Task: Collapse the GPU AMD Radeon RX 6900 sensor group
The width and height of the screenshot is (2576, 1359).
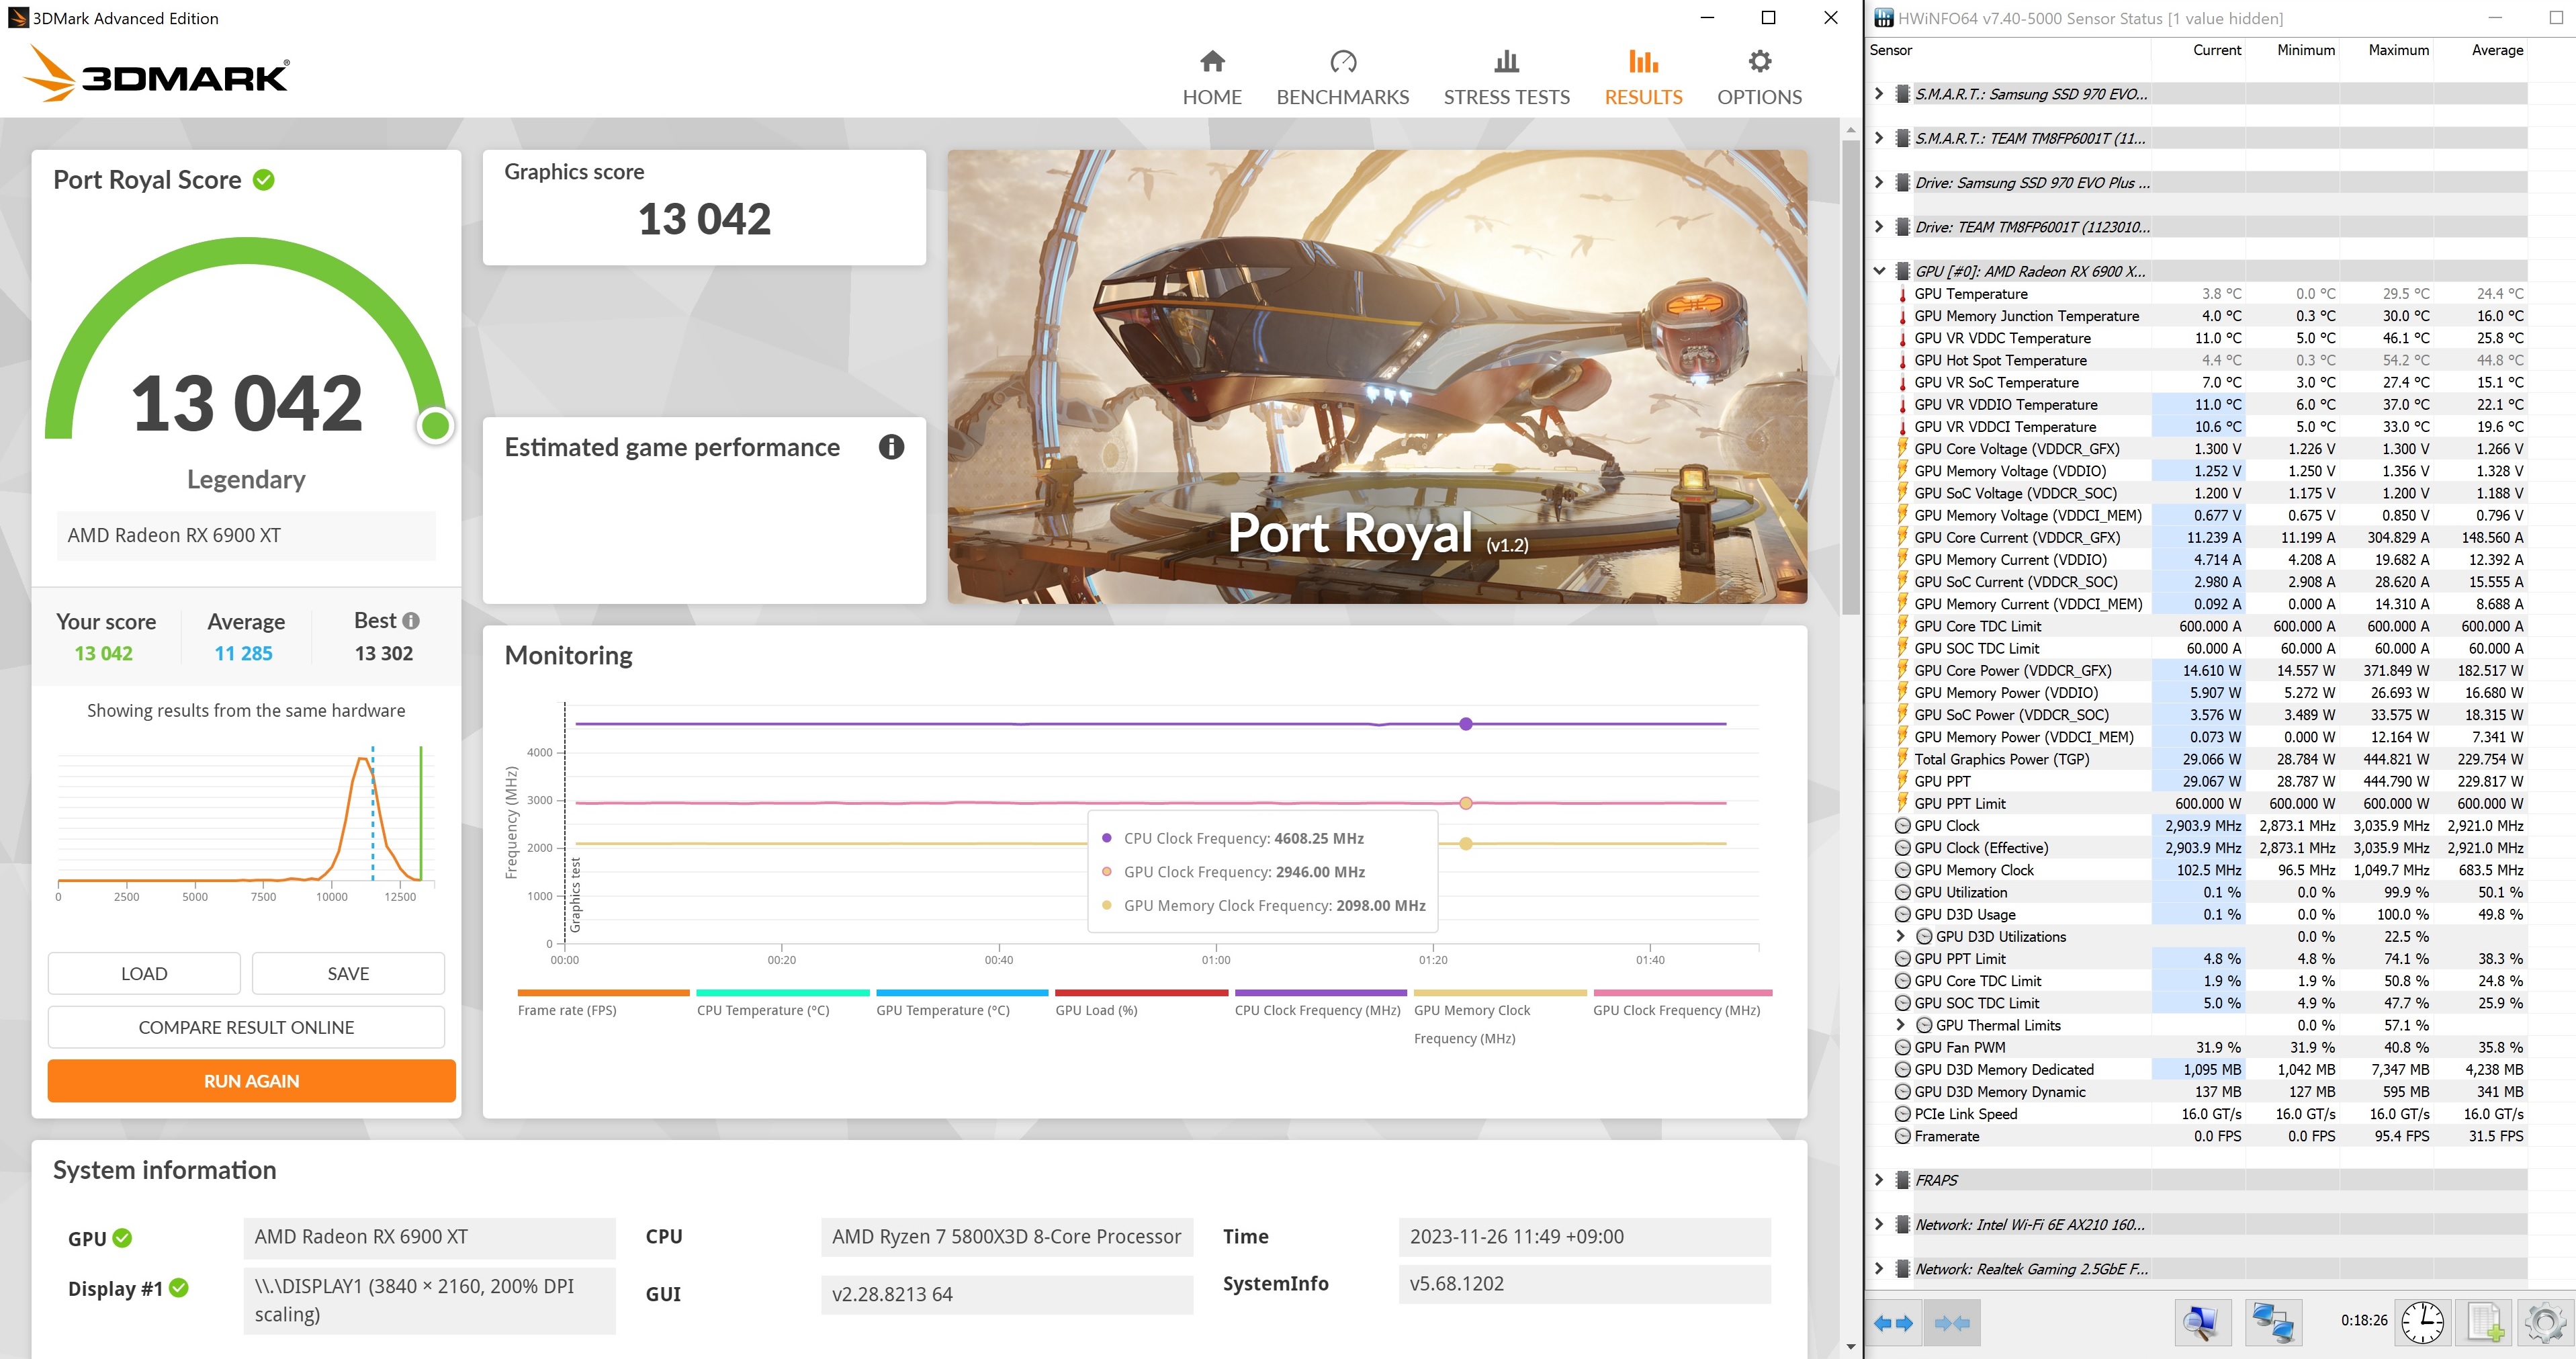Action: point(1879,271)
